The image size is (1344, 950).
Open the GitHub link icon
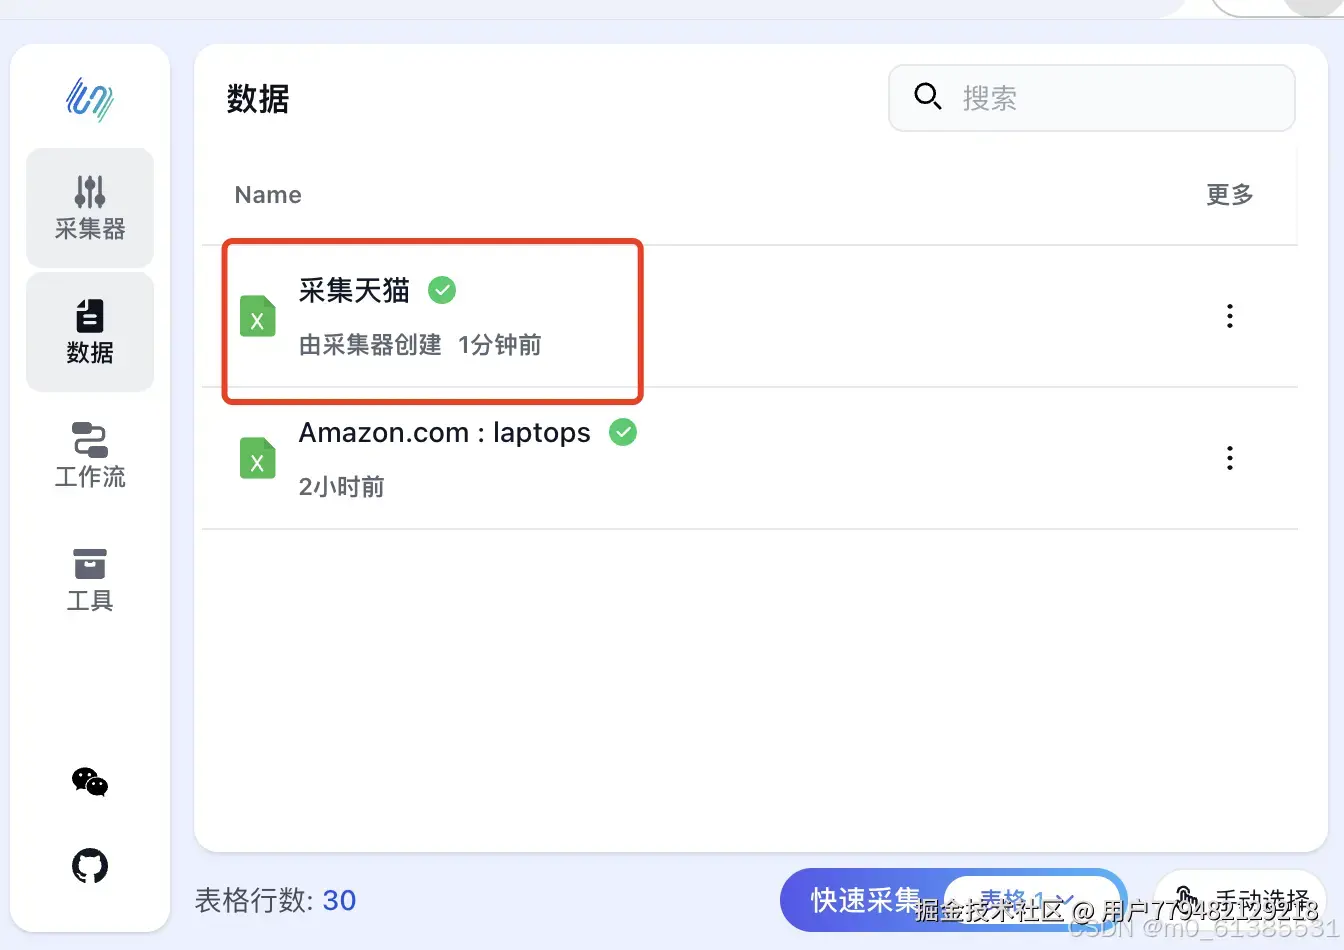point(90,866)
